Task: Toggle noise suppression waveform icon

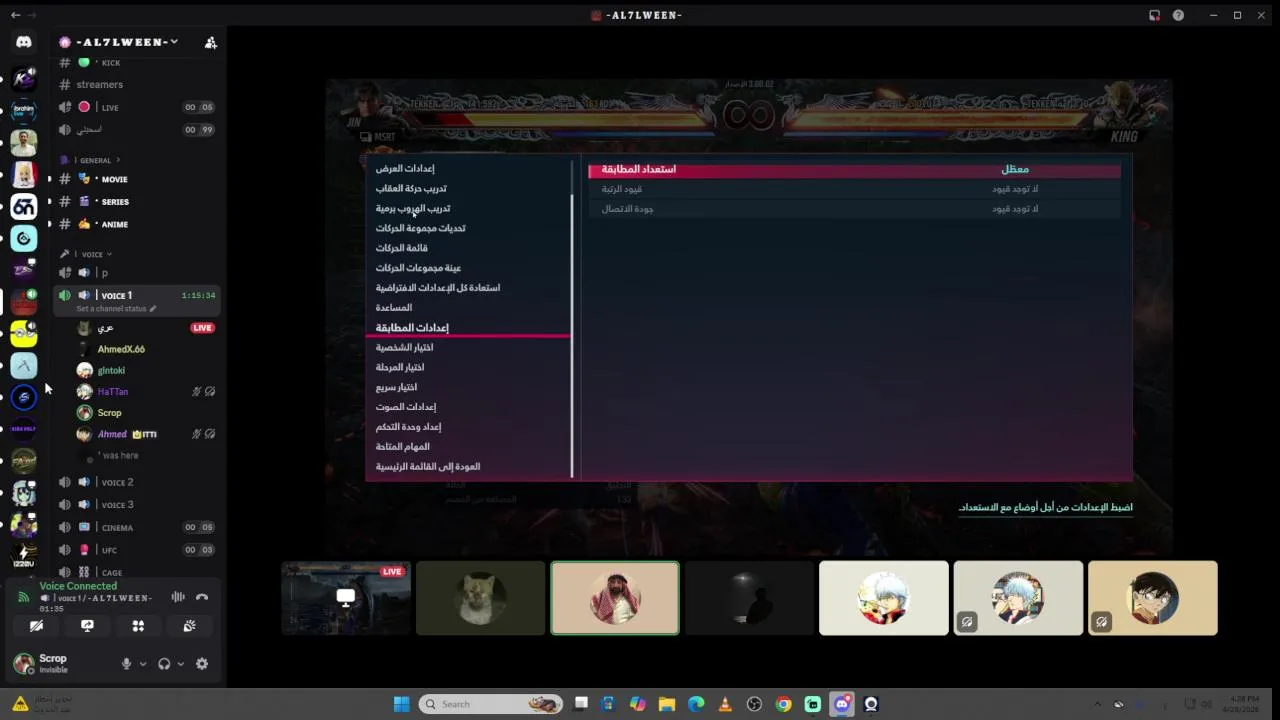Action: [178, 597]
